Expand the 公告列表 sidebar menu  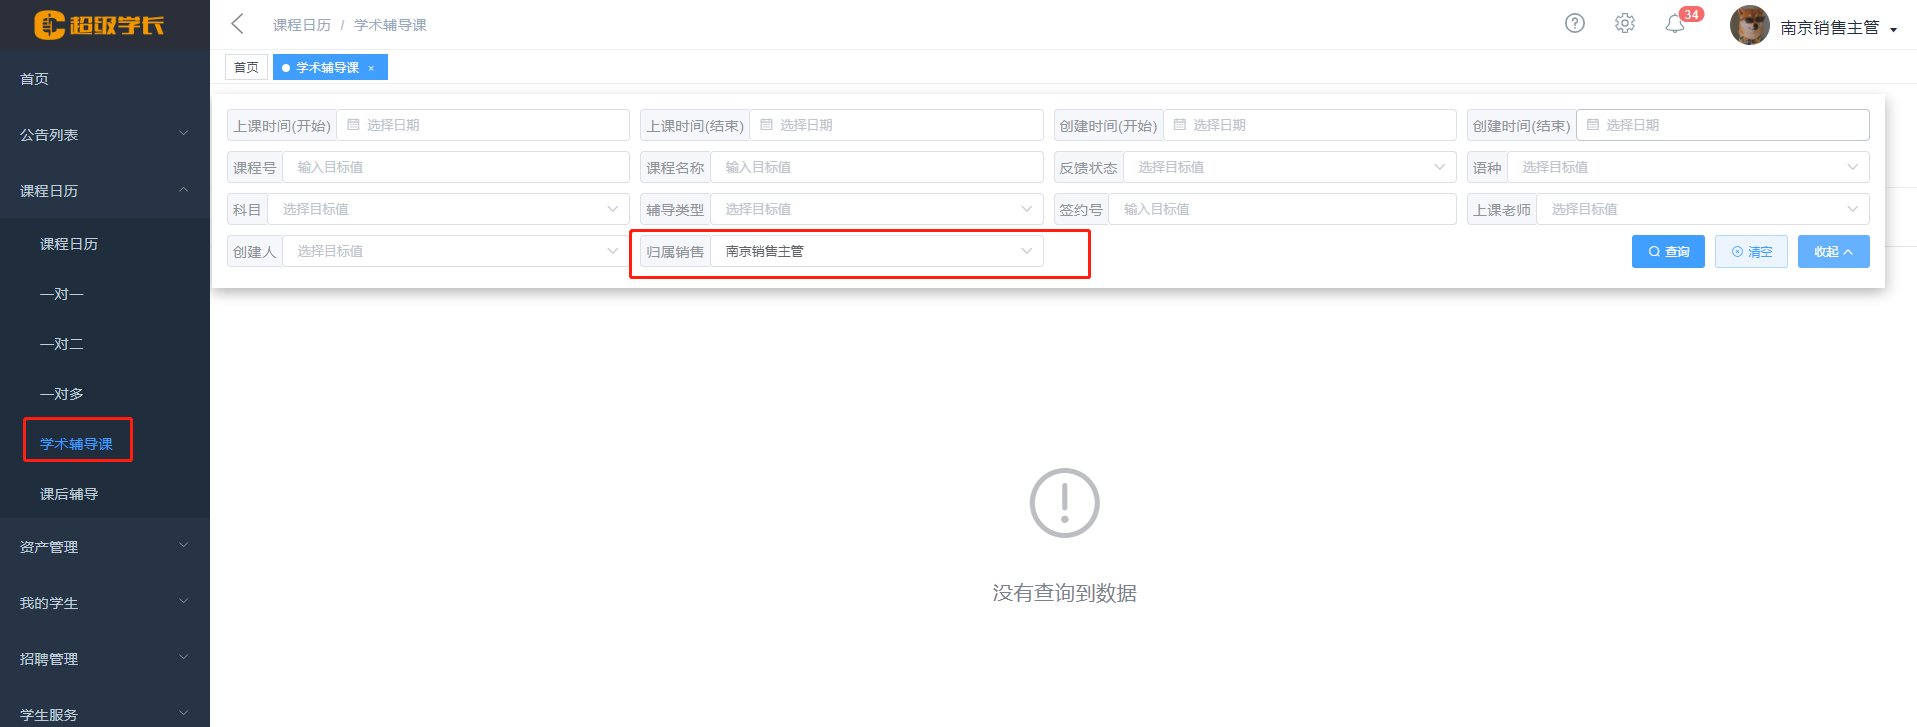click(104, 134)
